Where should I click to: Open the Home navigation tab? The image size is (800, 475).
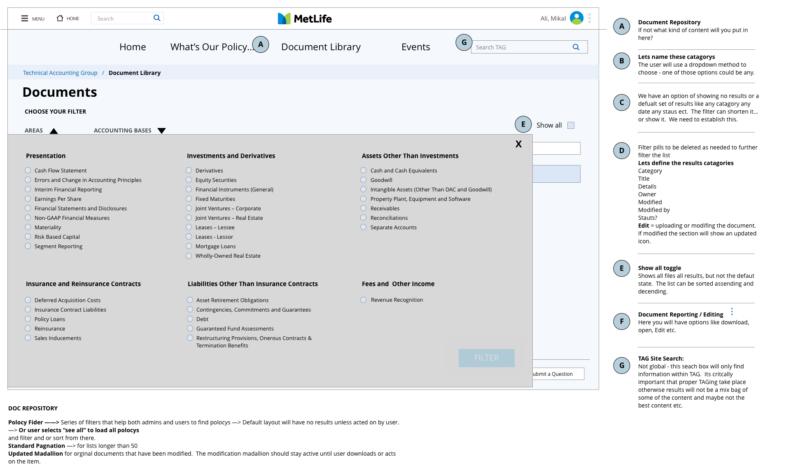coord(133,47)
